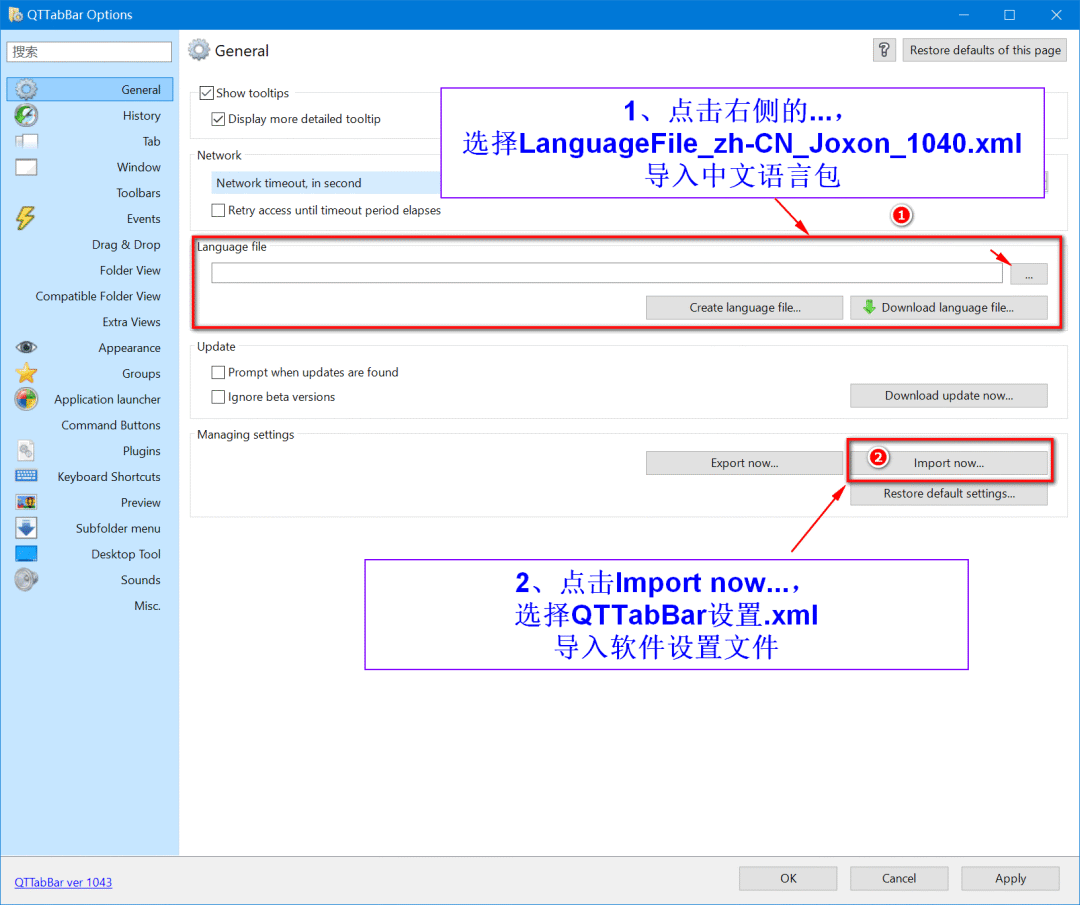Screen dimensions: 1080x905
Task: Click the Plugins icon in sidebar
Action: click(26, 450)
